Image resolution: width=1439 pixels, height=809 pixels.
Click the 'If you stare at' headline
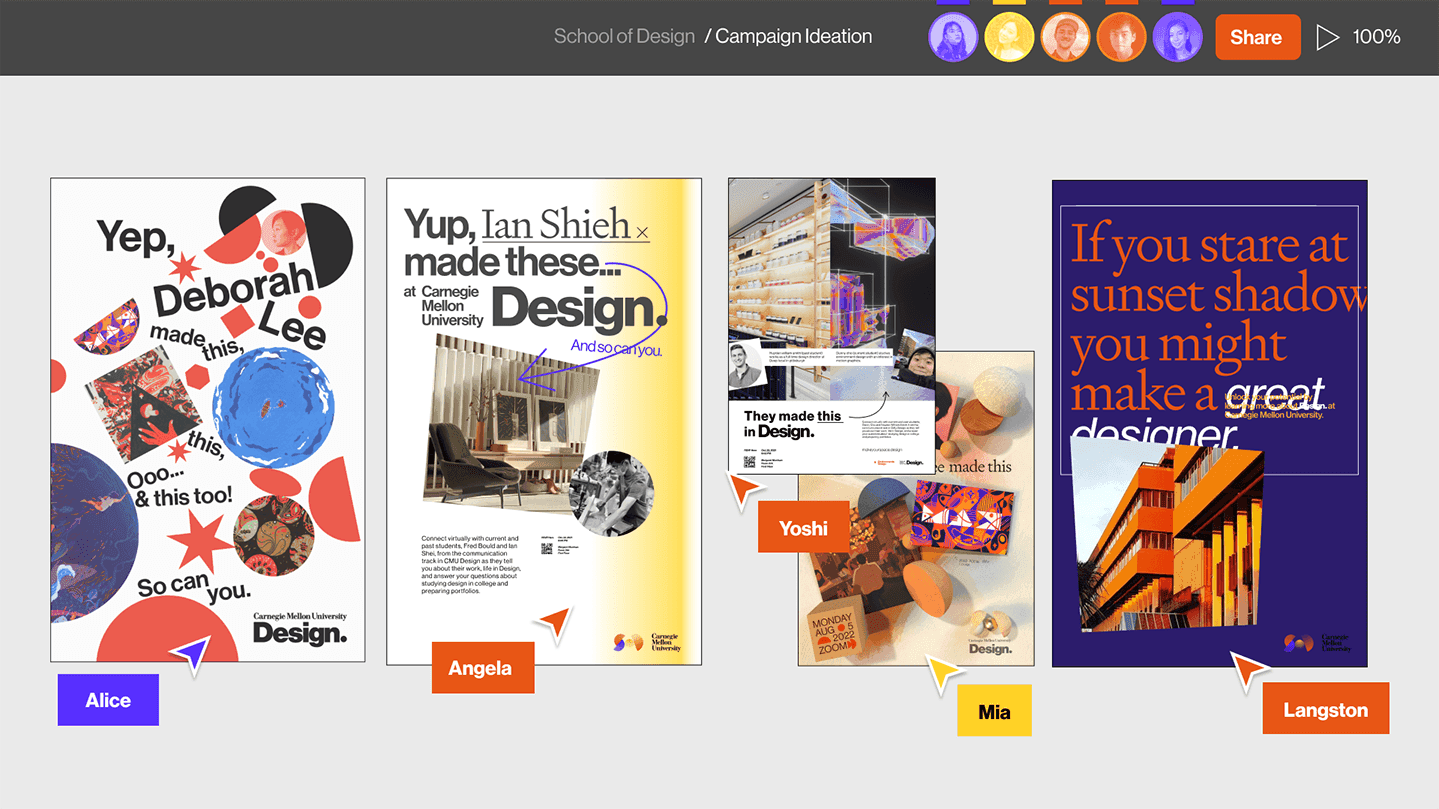(x=1209, y=245)
